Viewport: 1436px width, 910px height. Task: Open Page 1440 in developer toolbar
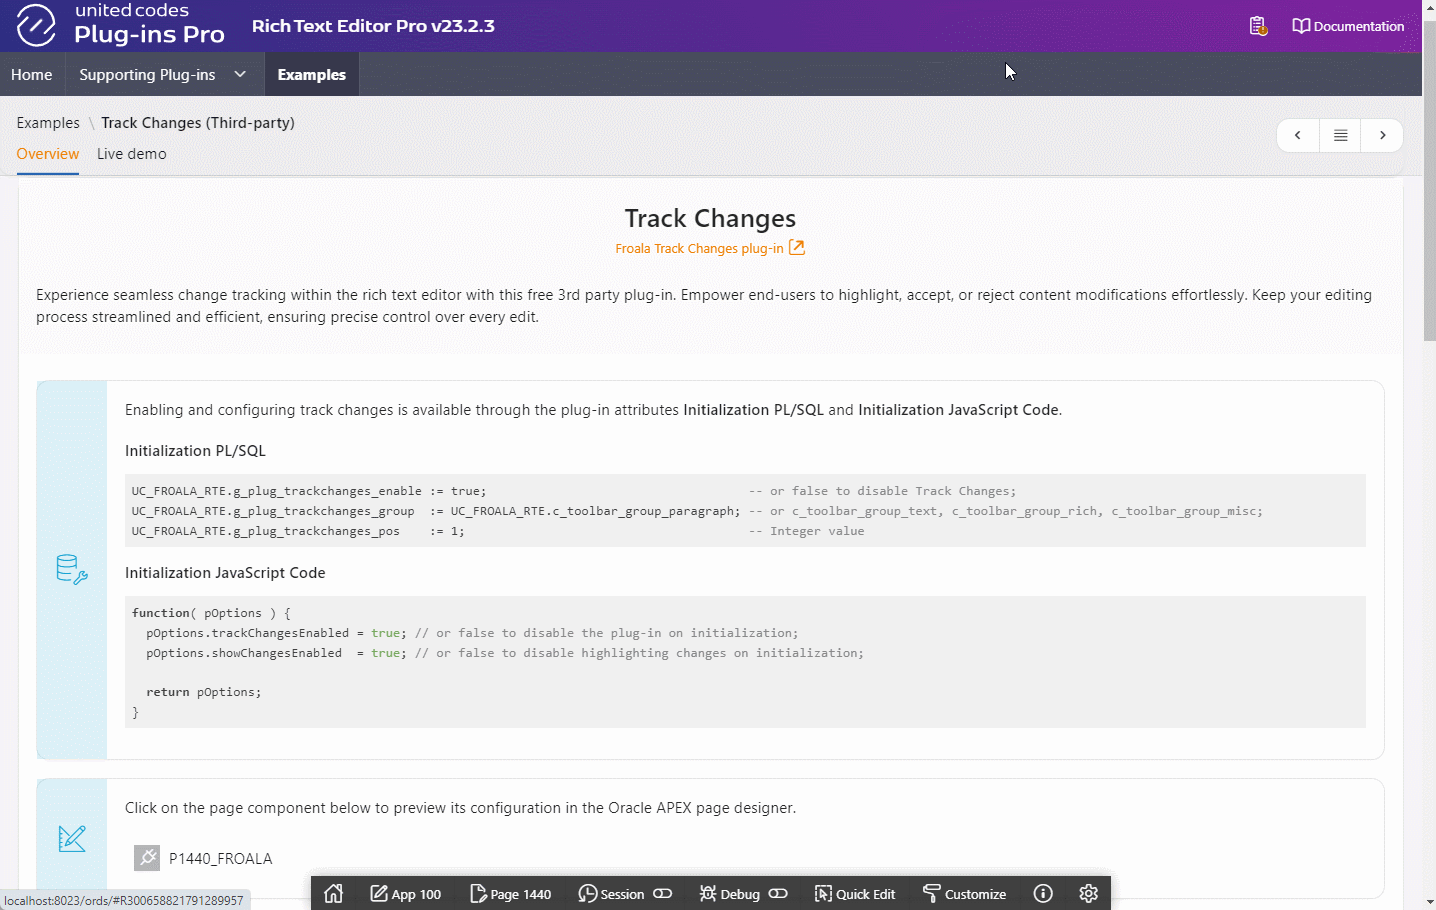pos(511,894)
